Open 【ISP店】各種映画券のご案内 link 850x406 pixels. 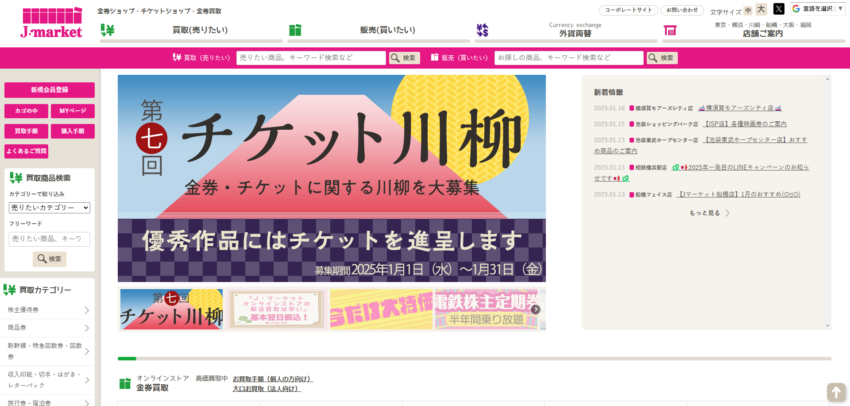744,124
